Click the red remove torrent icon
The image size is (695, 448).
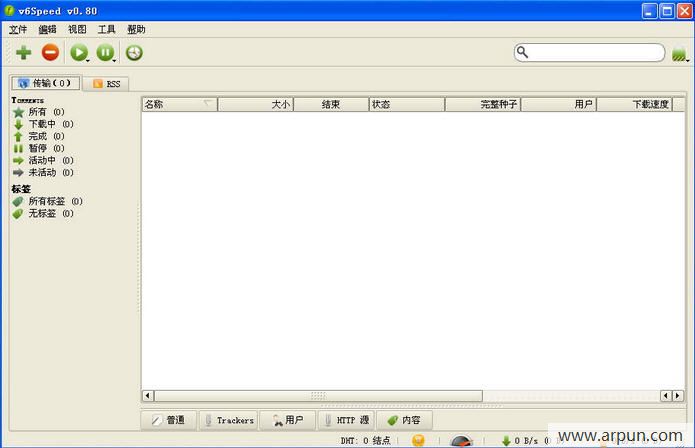[50, 52]
